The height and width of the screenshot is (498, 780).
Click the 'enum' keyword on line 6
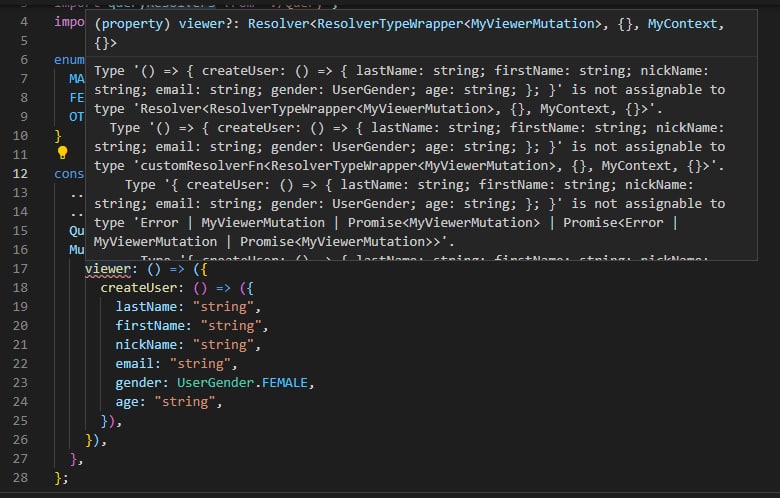click(x=69, y=60)
